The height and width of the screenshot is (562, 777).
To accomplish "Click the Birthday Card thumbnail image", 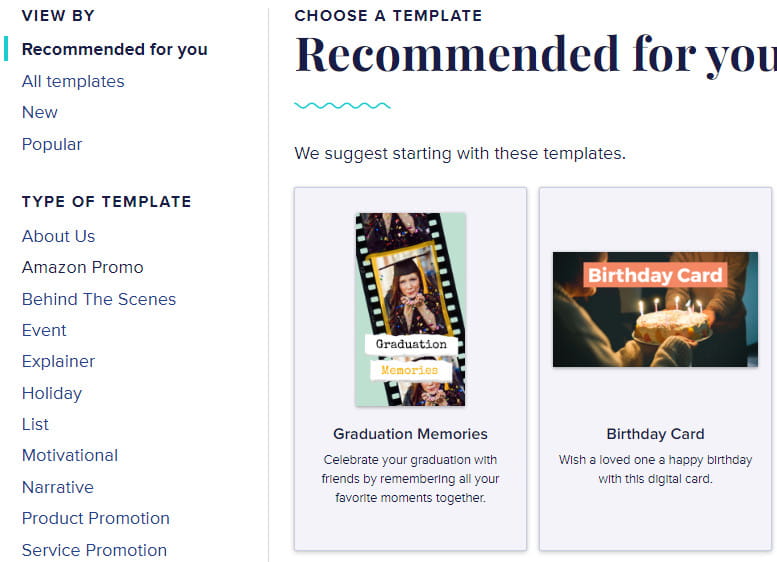I will [x=655, y=309].
